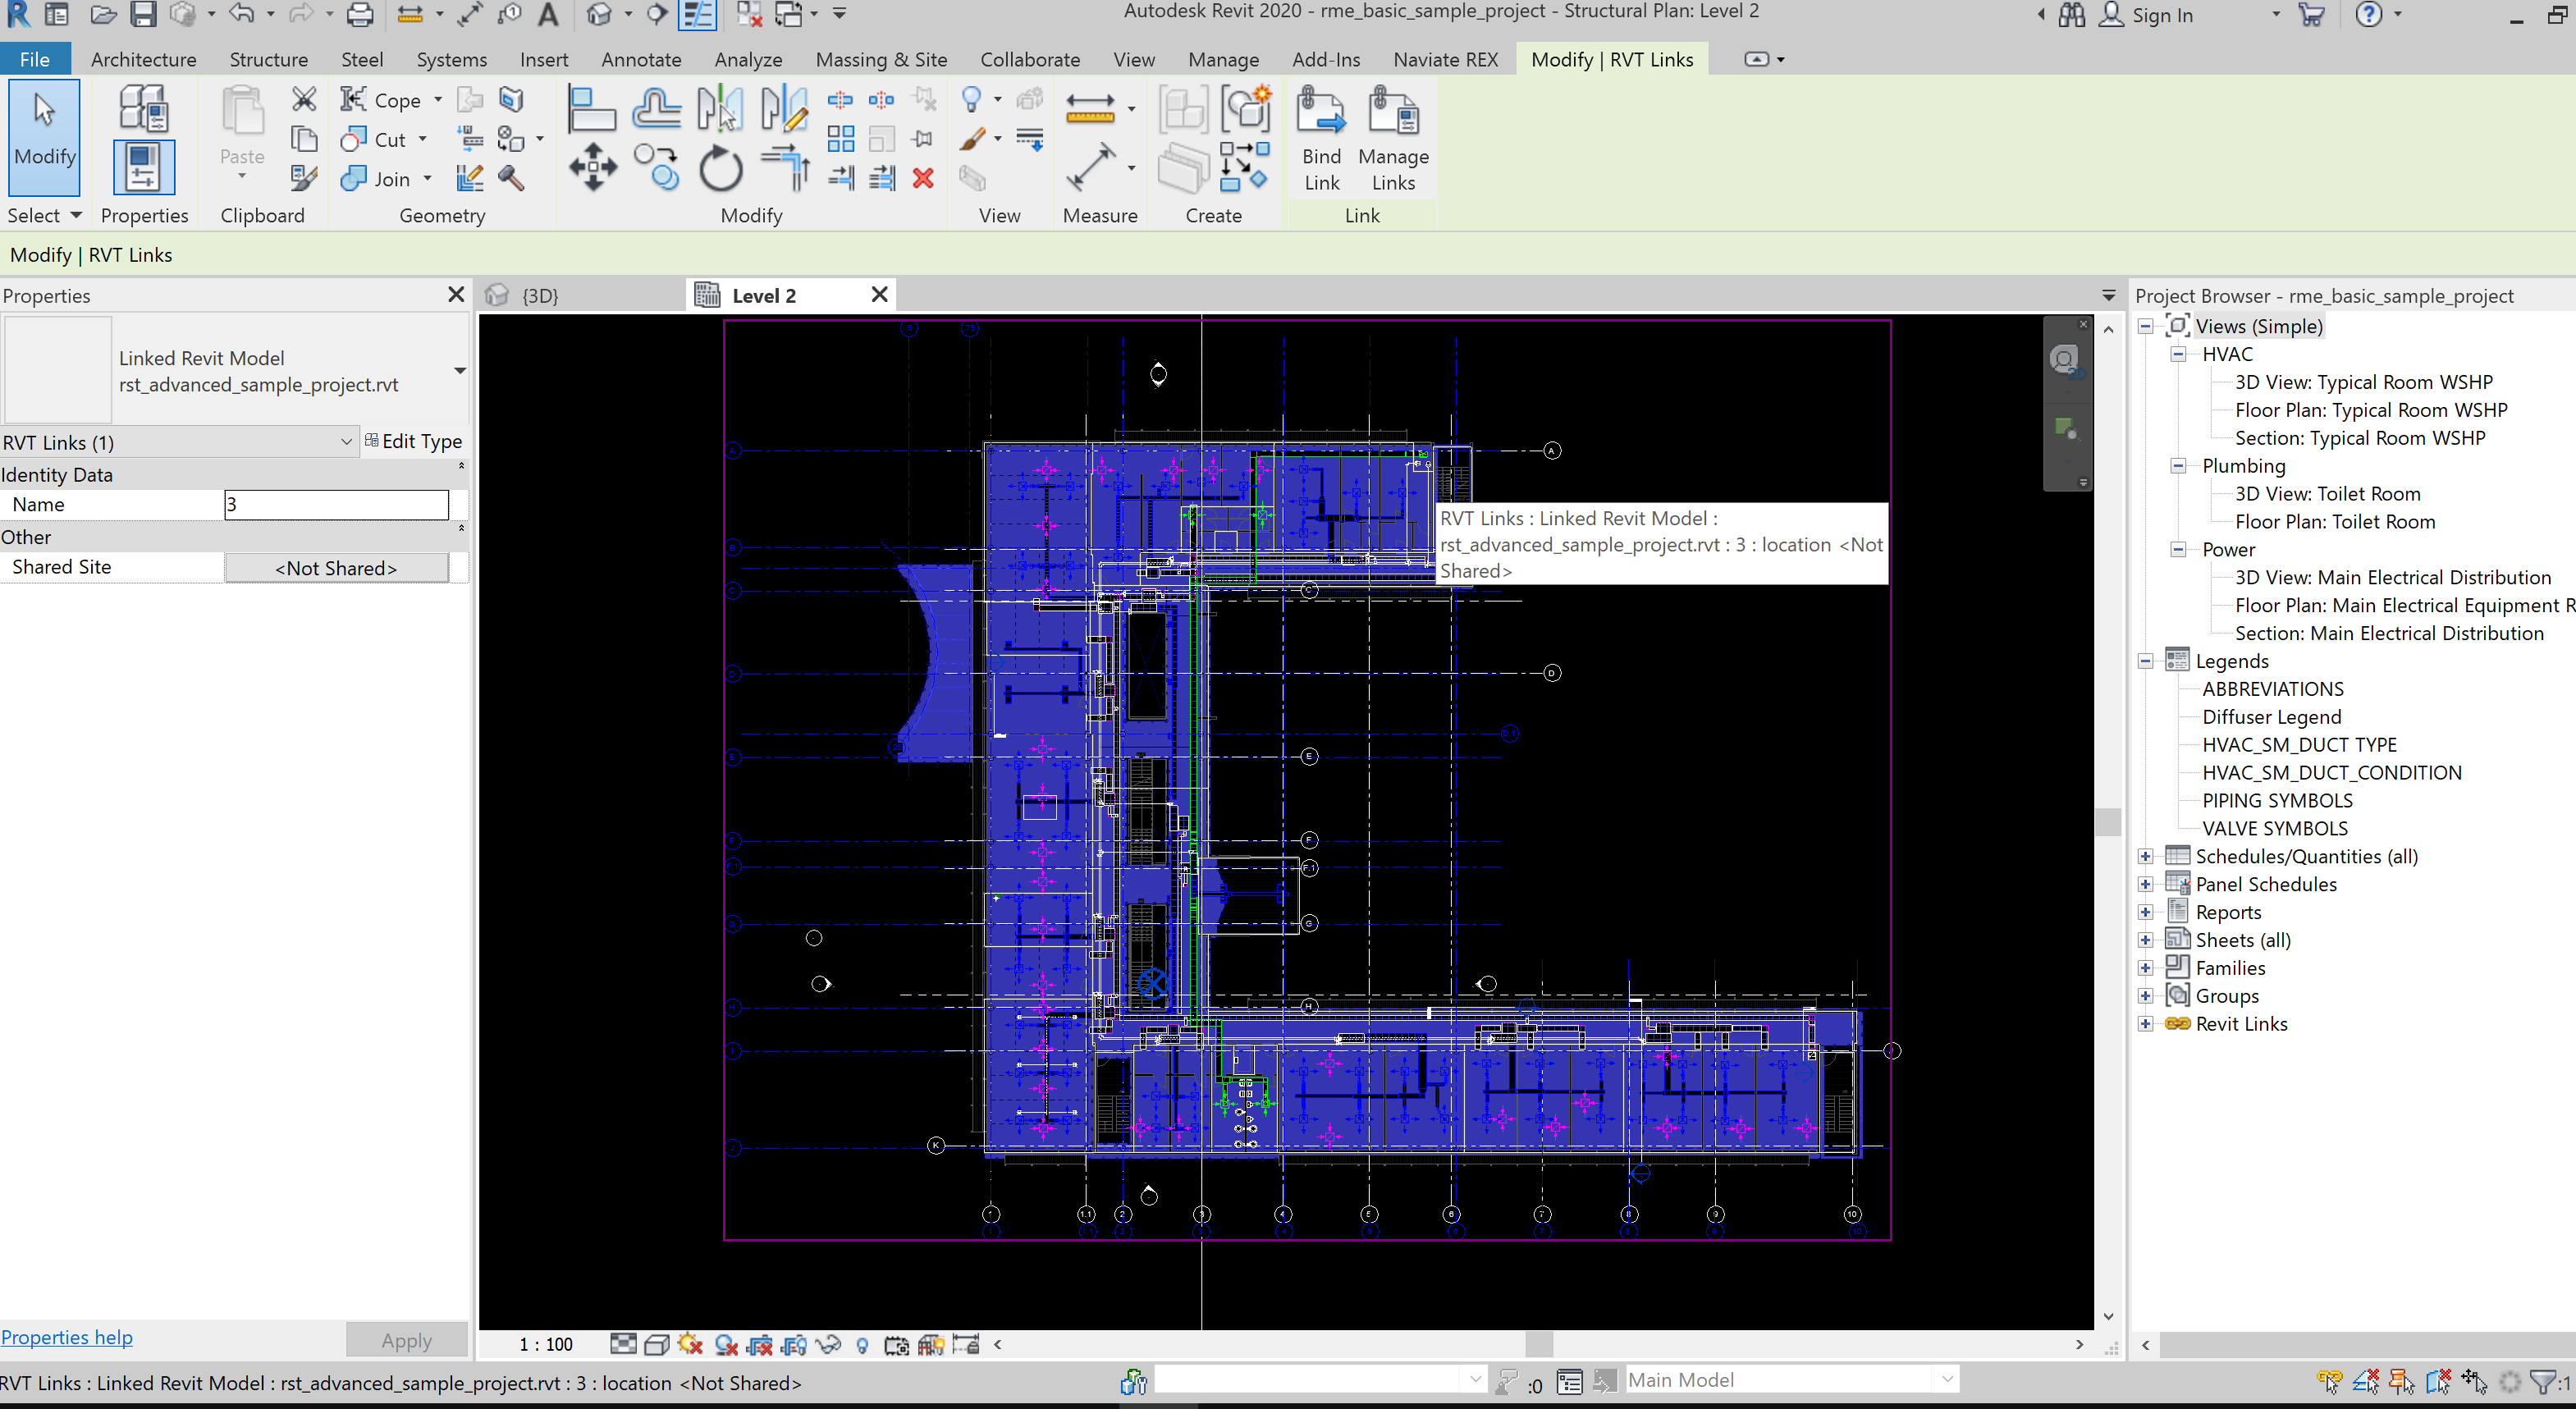This screenshot has width=2576, height=1409.
Task: Click the <Not Shared> Shared Site button
Action: tap(336, 567)
